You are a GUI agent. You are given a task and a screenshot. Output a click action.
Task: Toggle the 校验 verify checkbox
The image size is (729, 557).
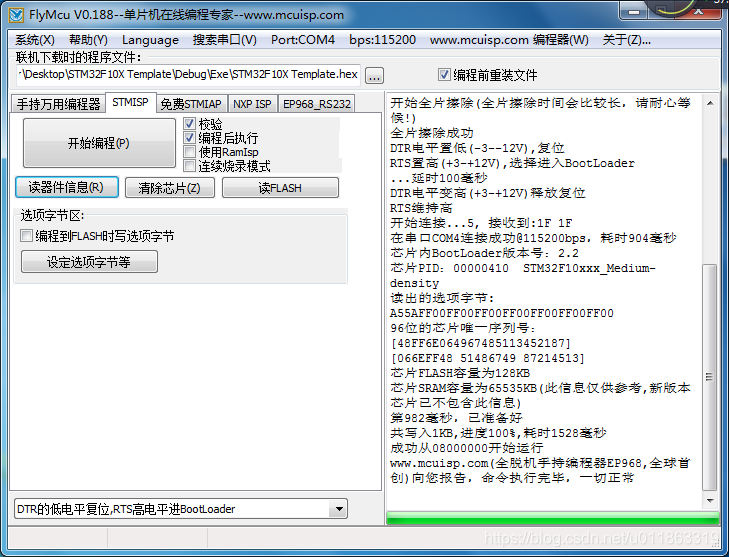tap(189, 124)
